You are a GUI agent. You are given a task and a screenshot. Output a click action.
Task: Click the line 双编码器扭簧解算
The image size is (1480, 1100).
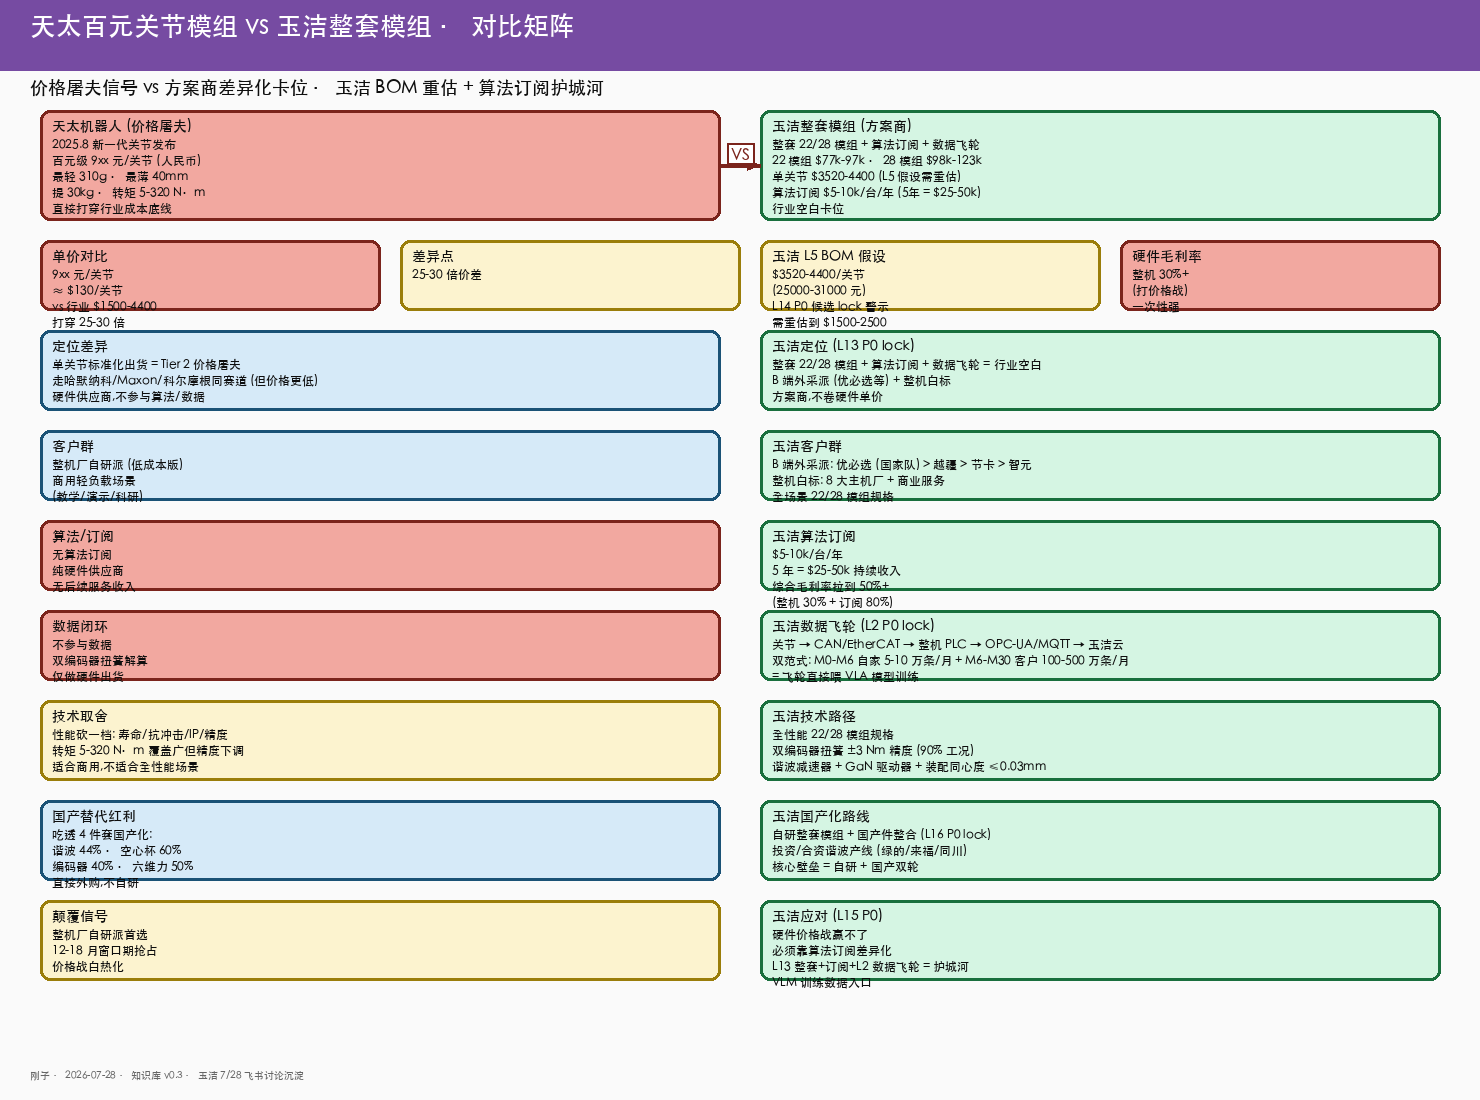click(100, 661)
